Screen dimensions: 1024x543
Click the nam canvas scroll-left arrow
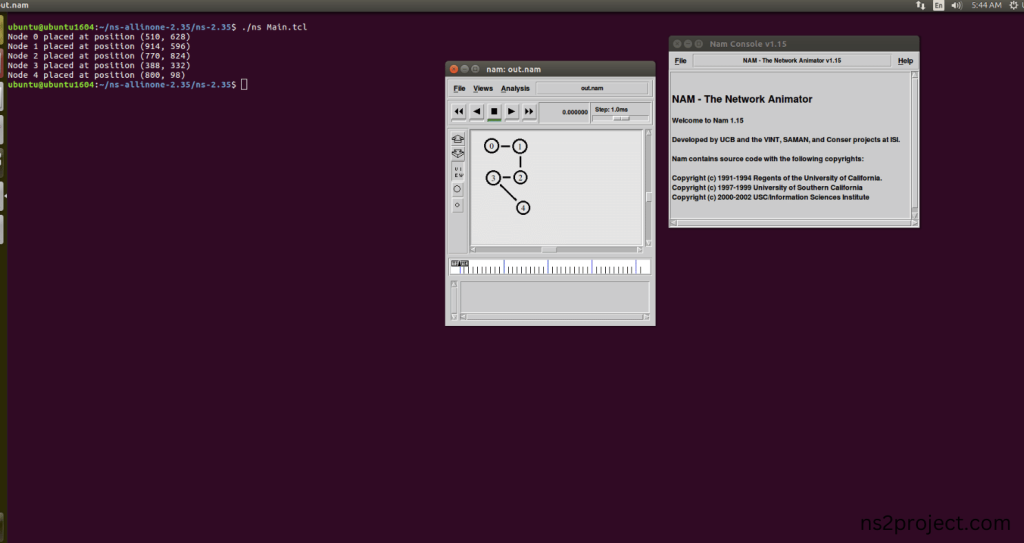[473, 250]
